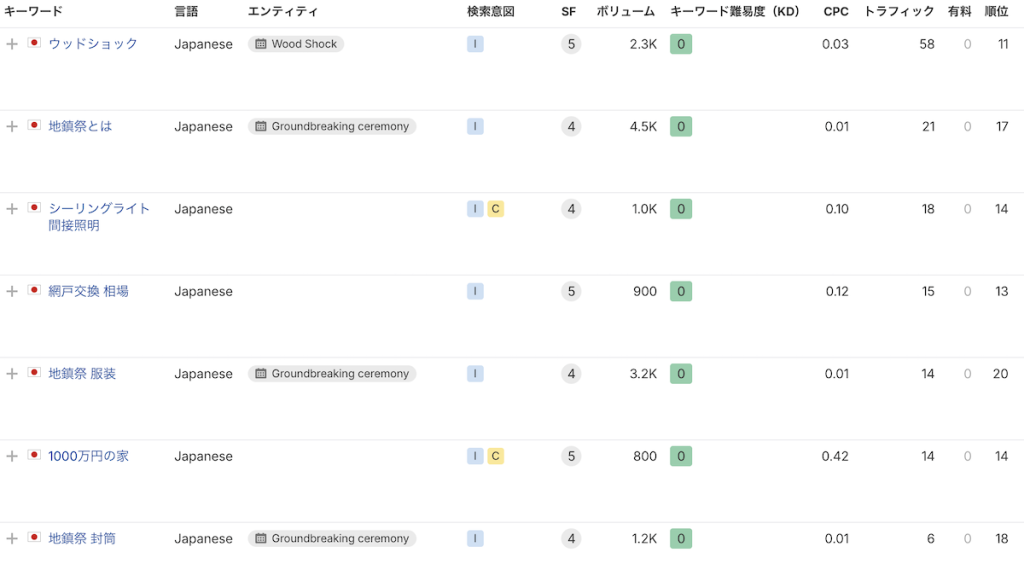
Task: Click the green KD 0 badge for ウッドショック
Action: [x=681, y=44]
